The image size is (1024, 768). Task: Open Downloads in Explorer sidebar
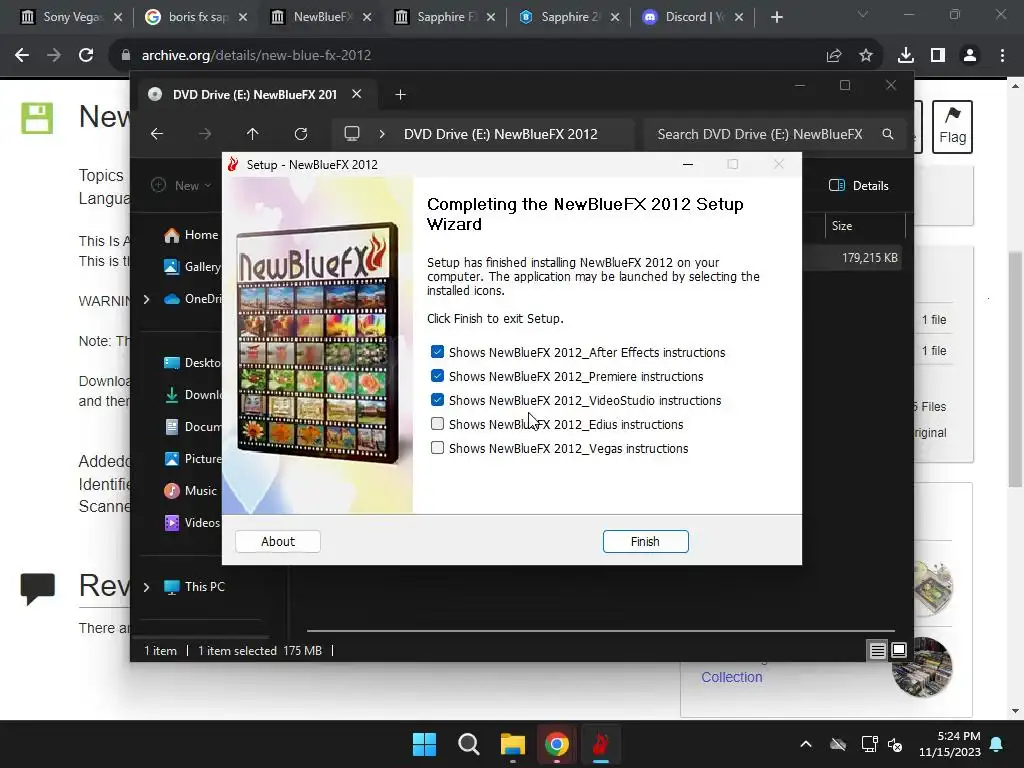192,394
